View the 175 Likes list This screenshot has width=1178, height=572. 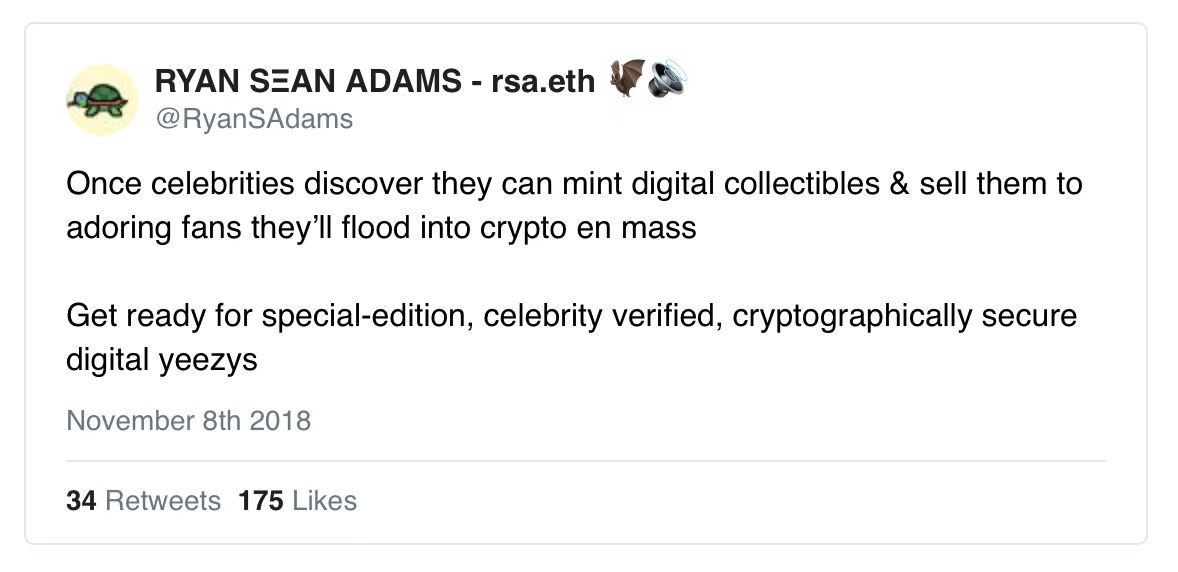[x=297, y=500]
